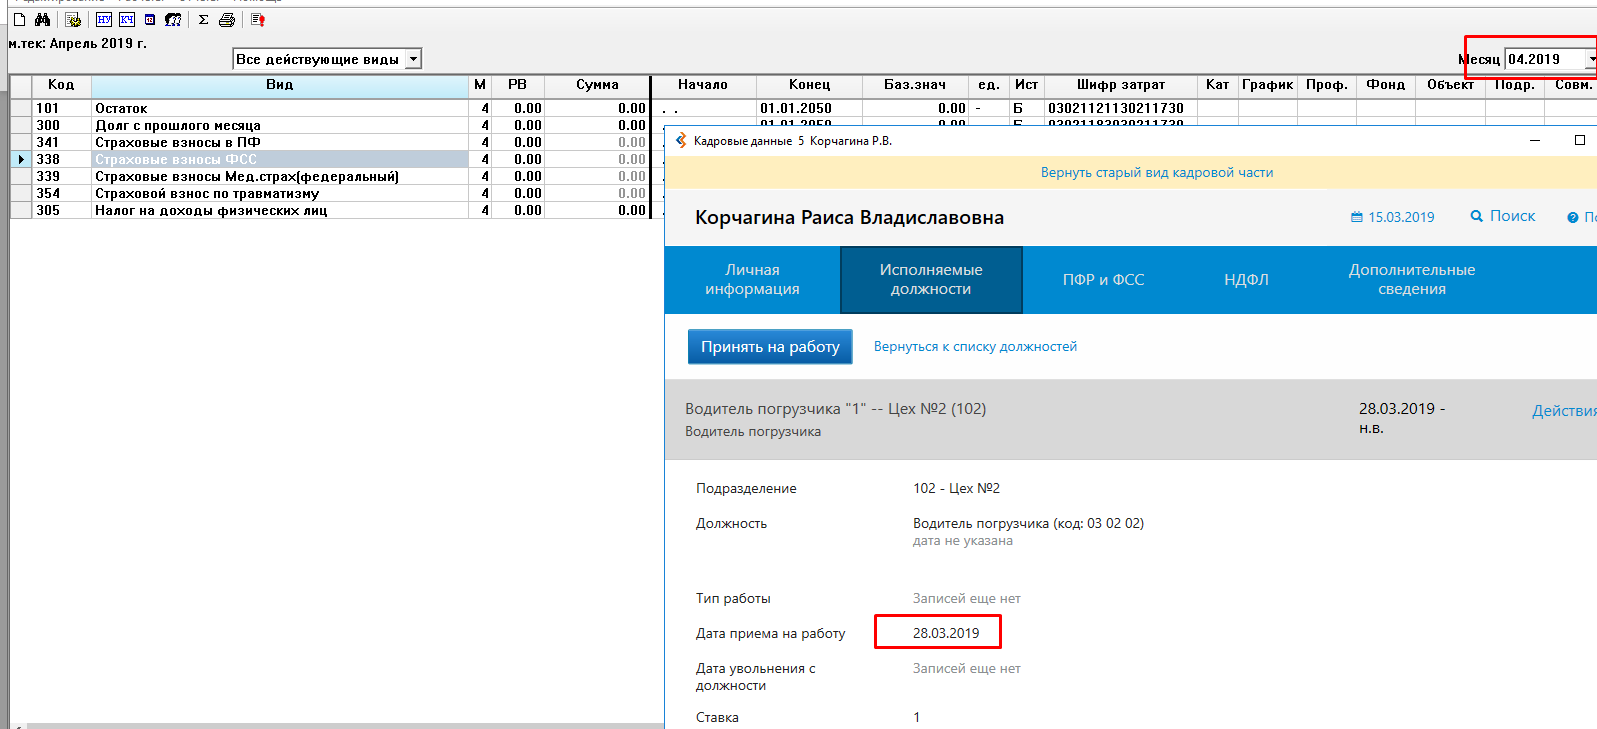This screenshot has height=729, width=1597.
Task: Click Вернуть старый вид кадровой части link
Action: (1157, 172)
